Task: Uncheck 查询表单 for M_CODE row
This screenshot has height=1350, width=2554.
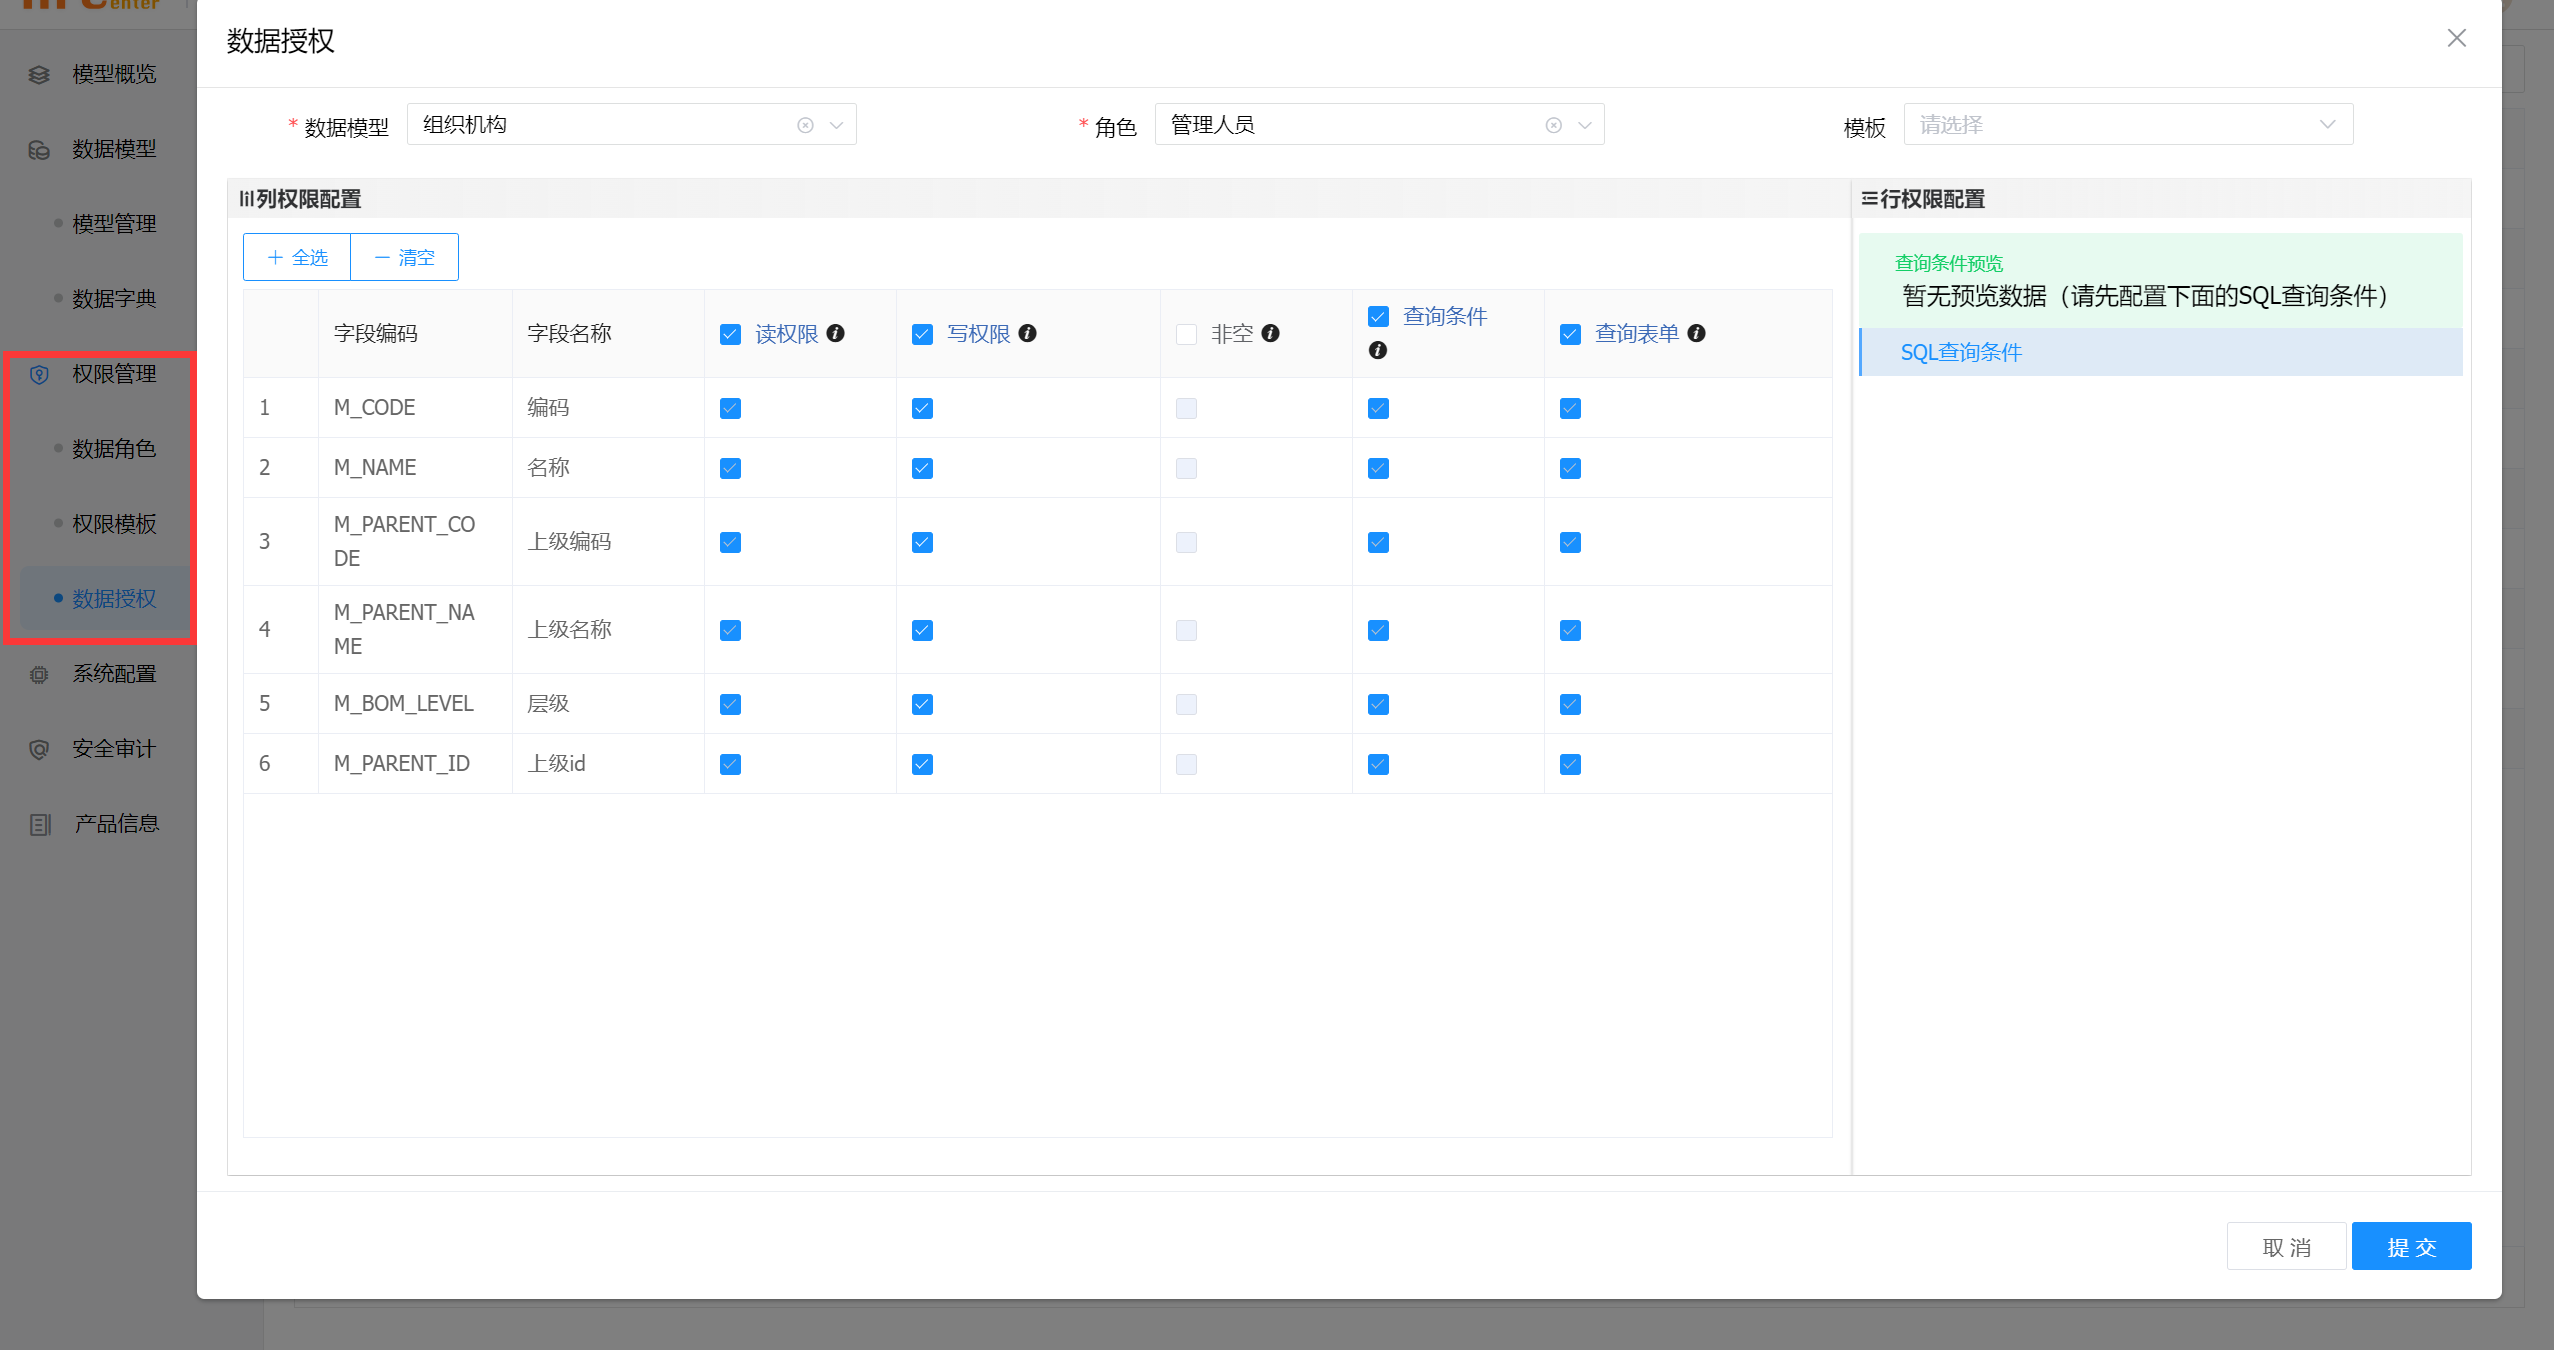Action: click(1570, 408)
